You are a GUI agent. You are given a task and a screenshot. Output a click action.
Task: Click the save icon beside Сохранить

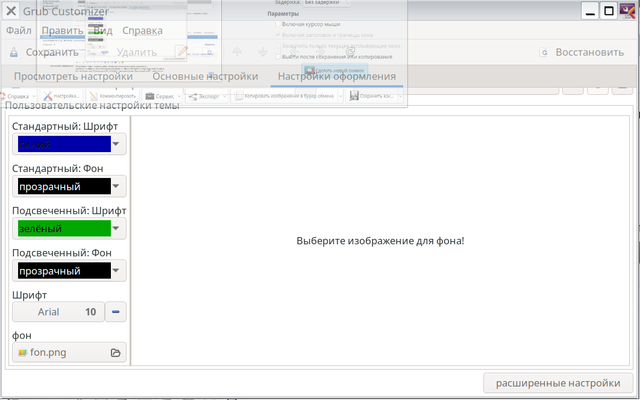(14, 52)
